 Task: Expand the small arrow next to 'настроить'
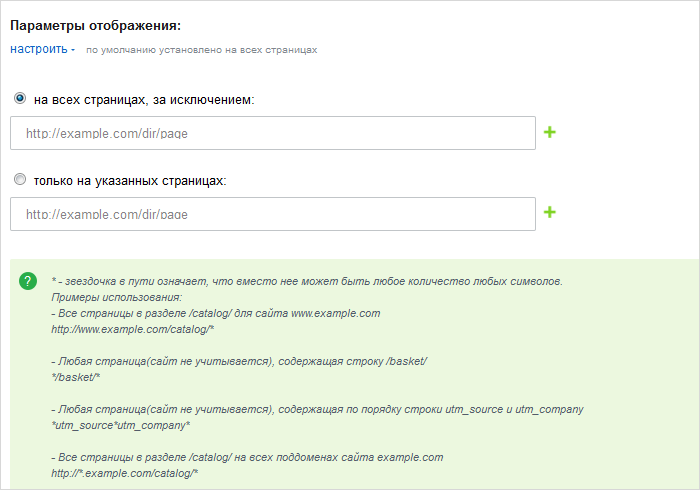(x=73, y=50)
